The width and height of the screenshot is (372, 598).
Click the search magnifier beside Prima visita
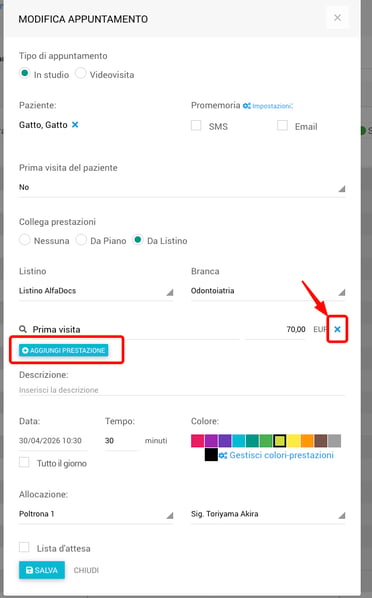[x=23, y=329]
